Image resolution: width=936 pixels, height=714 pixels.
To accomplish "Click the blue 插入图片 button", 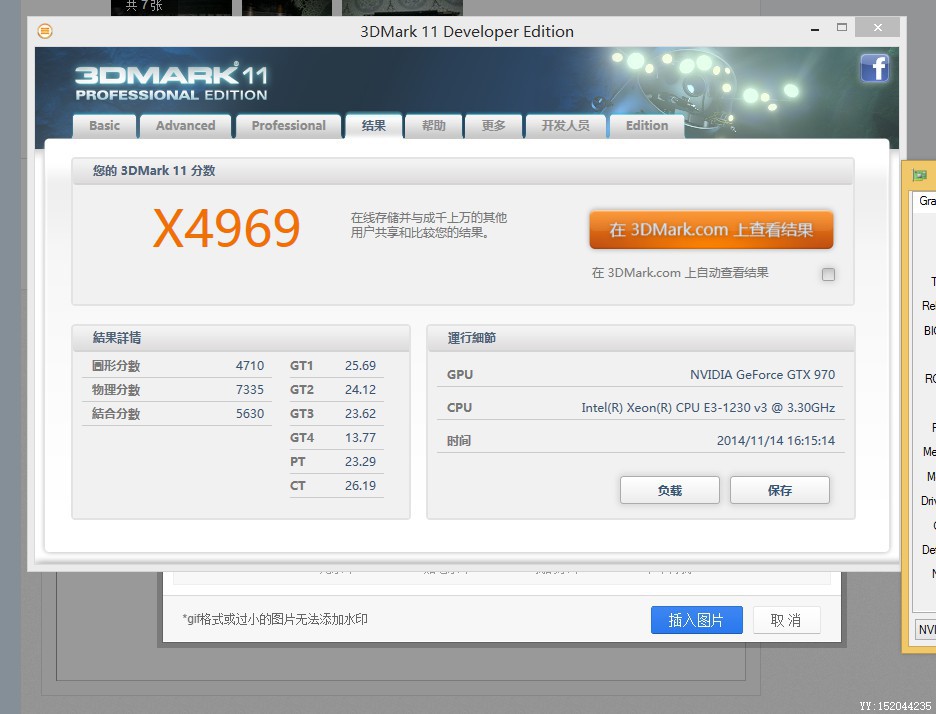I will (x=697, y=620).
